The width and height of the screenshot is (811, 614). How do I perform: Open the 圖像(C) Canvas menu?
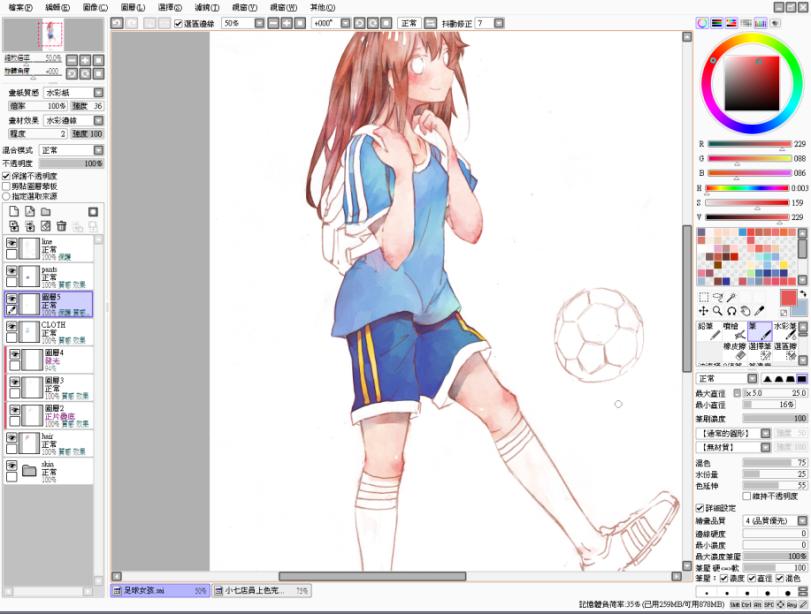[x=95, y=8]
